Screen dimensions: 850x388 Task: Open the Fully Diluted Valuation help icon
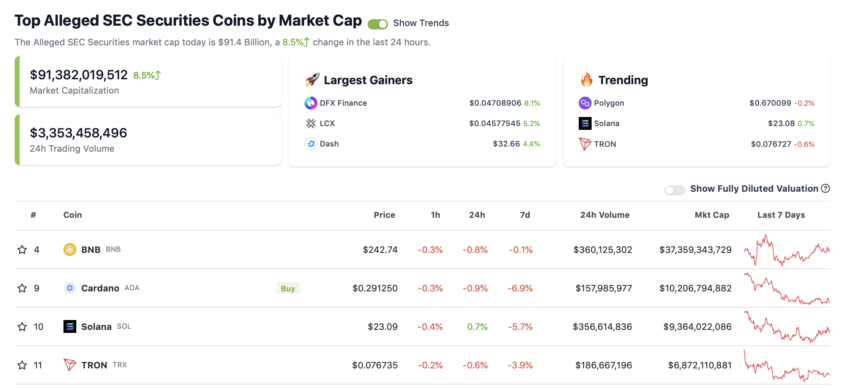point(826,189)
